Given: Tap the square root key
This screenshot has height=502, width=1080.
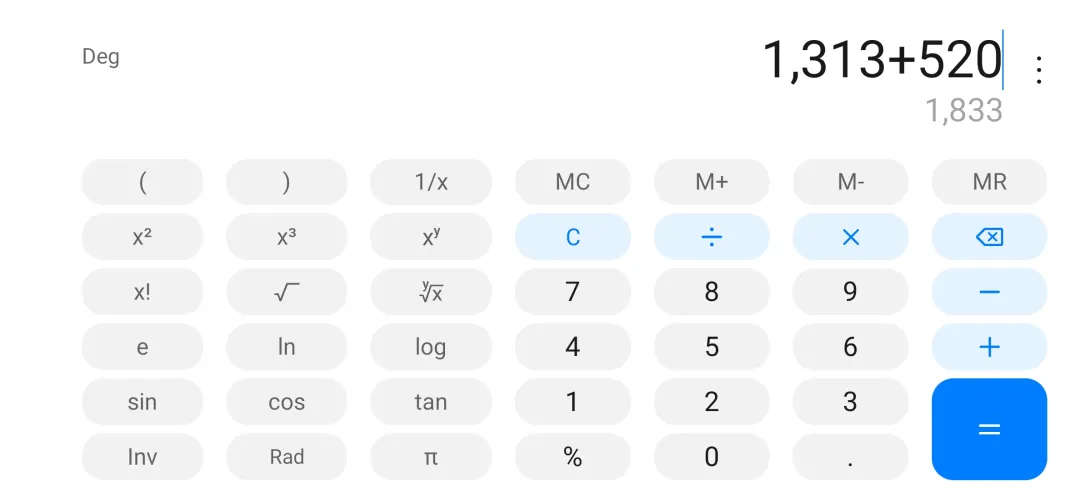Looking at the screenshot, I should [x=286, y=292].
